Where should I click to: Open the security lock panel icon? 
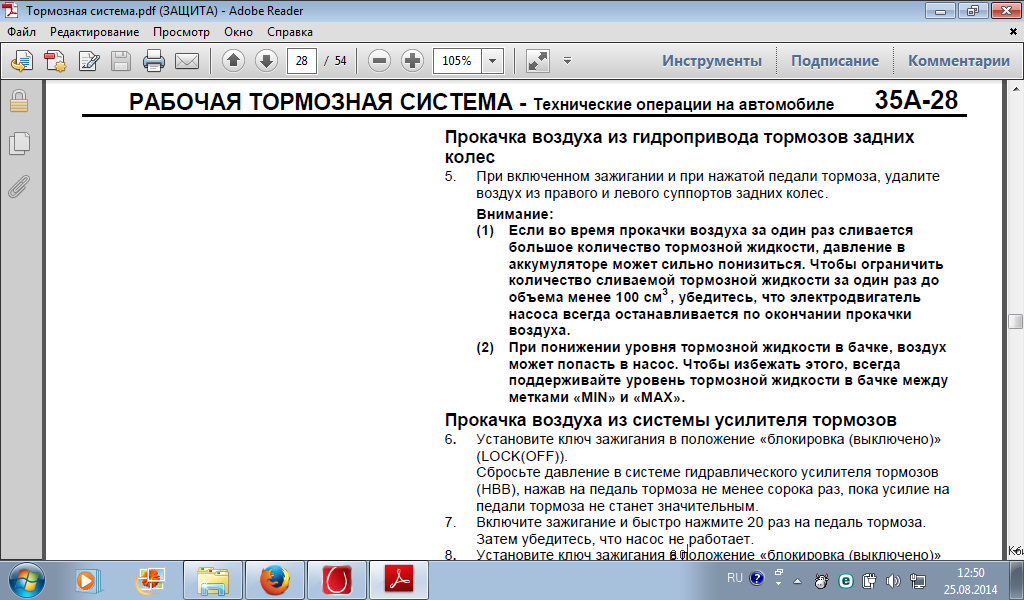(x=18, y=101)
